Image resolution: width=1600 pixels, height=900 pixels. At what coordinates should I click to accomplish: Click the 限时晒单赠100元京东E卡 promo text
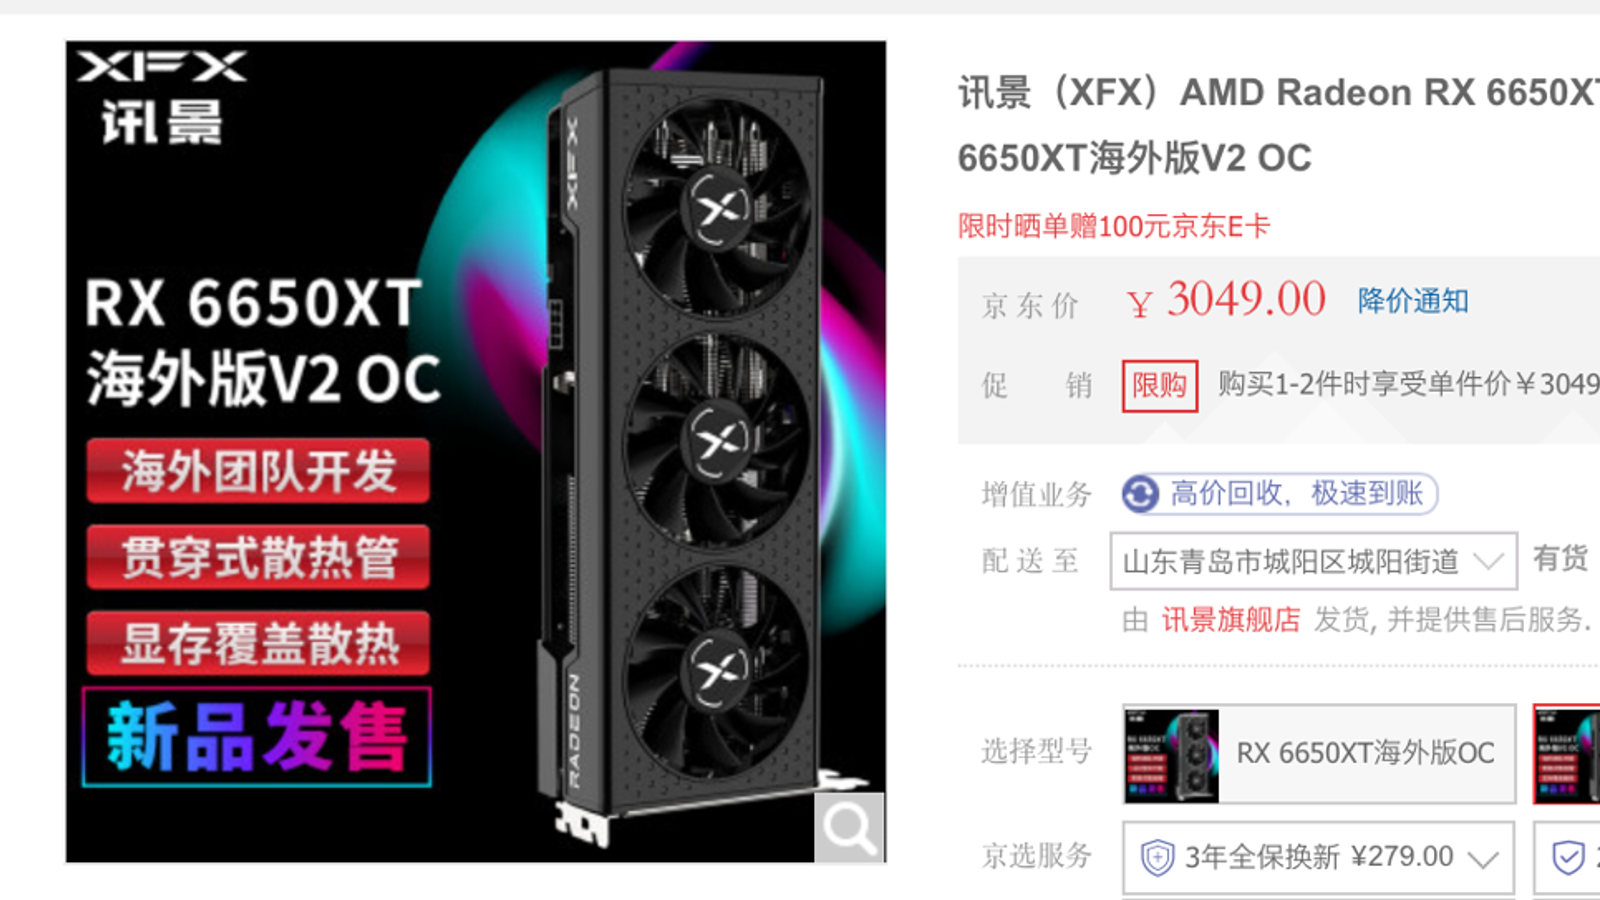(x=1114, y=226)
